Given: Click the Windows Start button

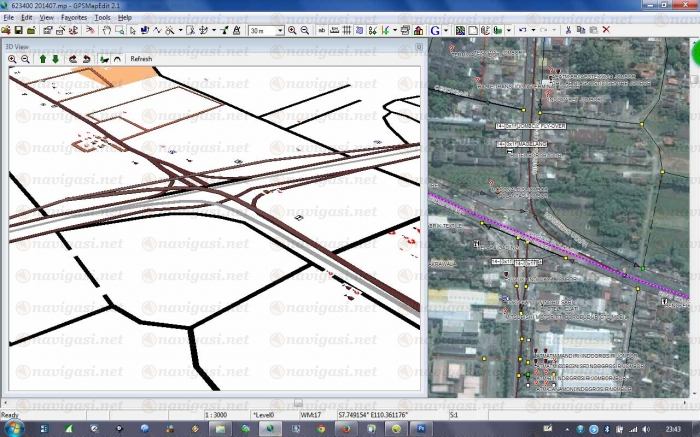Looking at the screenshot, I should tap(14, 428).
